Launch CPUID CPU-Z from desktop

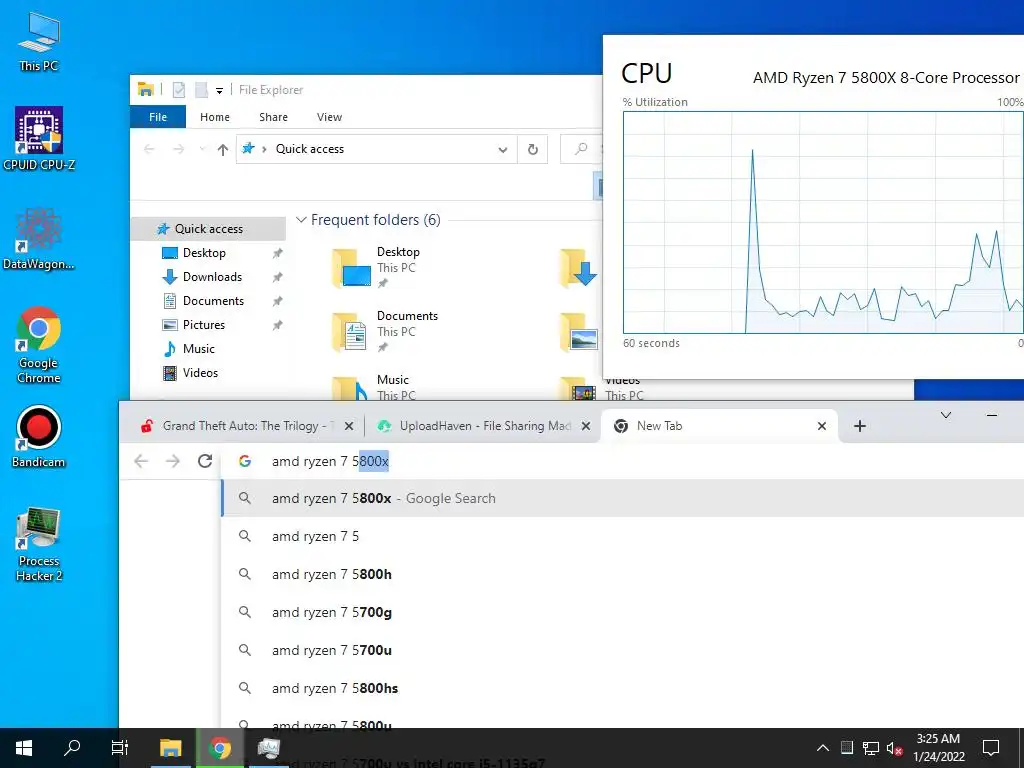pos(39,138)
